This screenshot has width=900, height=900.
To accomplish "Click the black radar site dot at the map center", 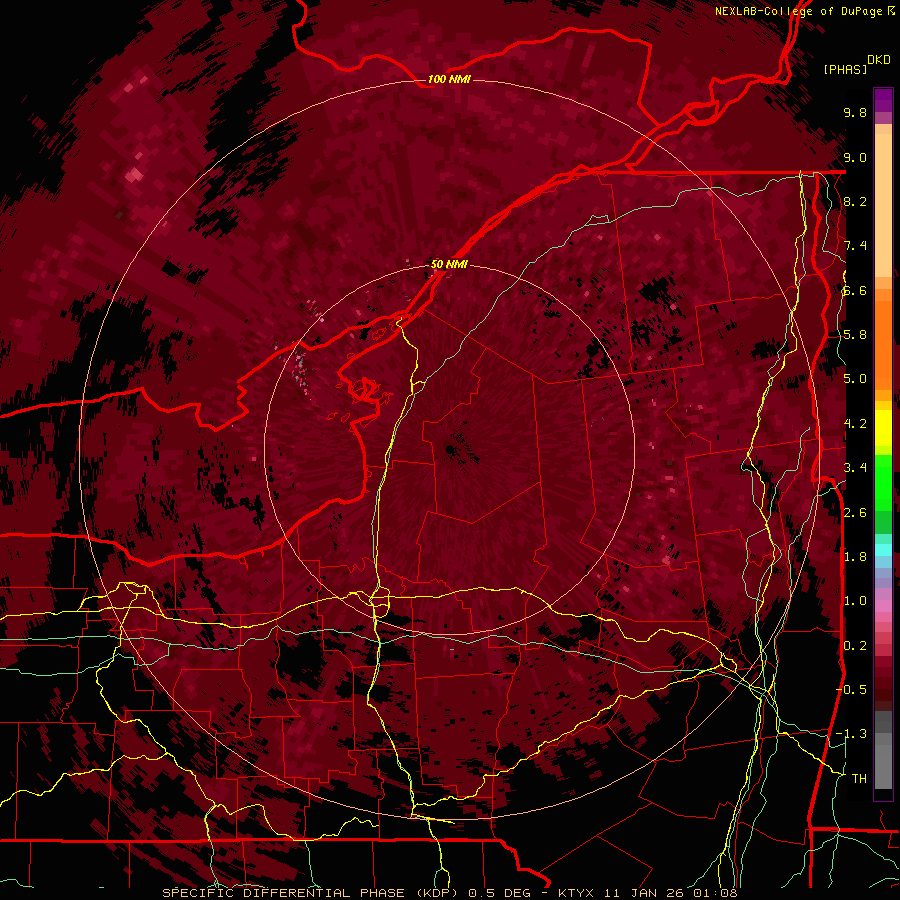I will point(449,449).
